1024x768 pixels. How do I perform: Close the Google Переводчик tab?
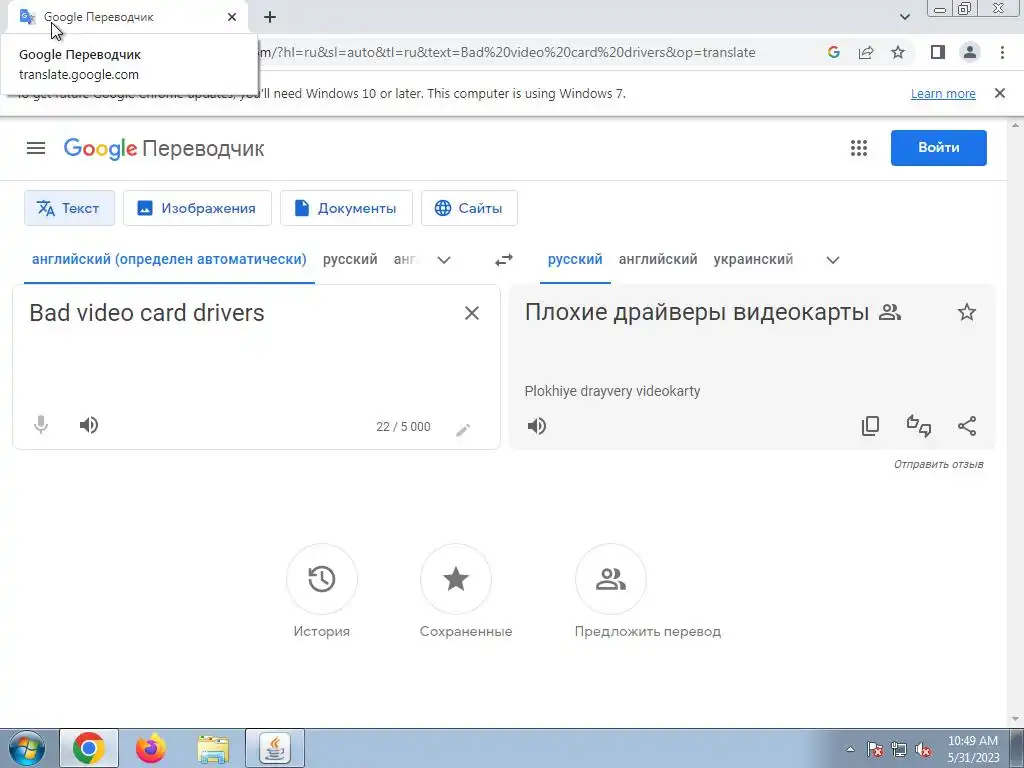(232, 17)
